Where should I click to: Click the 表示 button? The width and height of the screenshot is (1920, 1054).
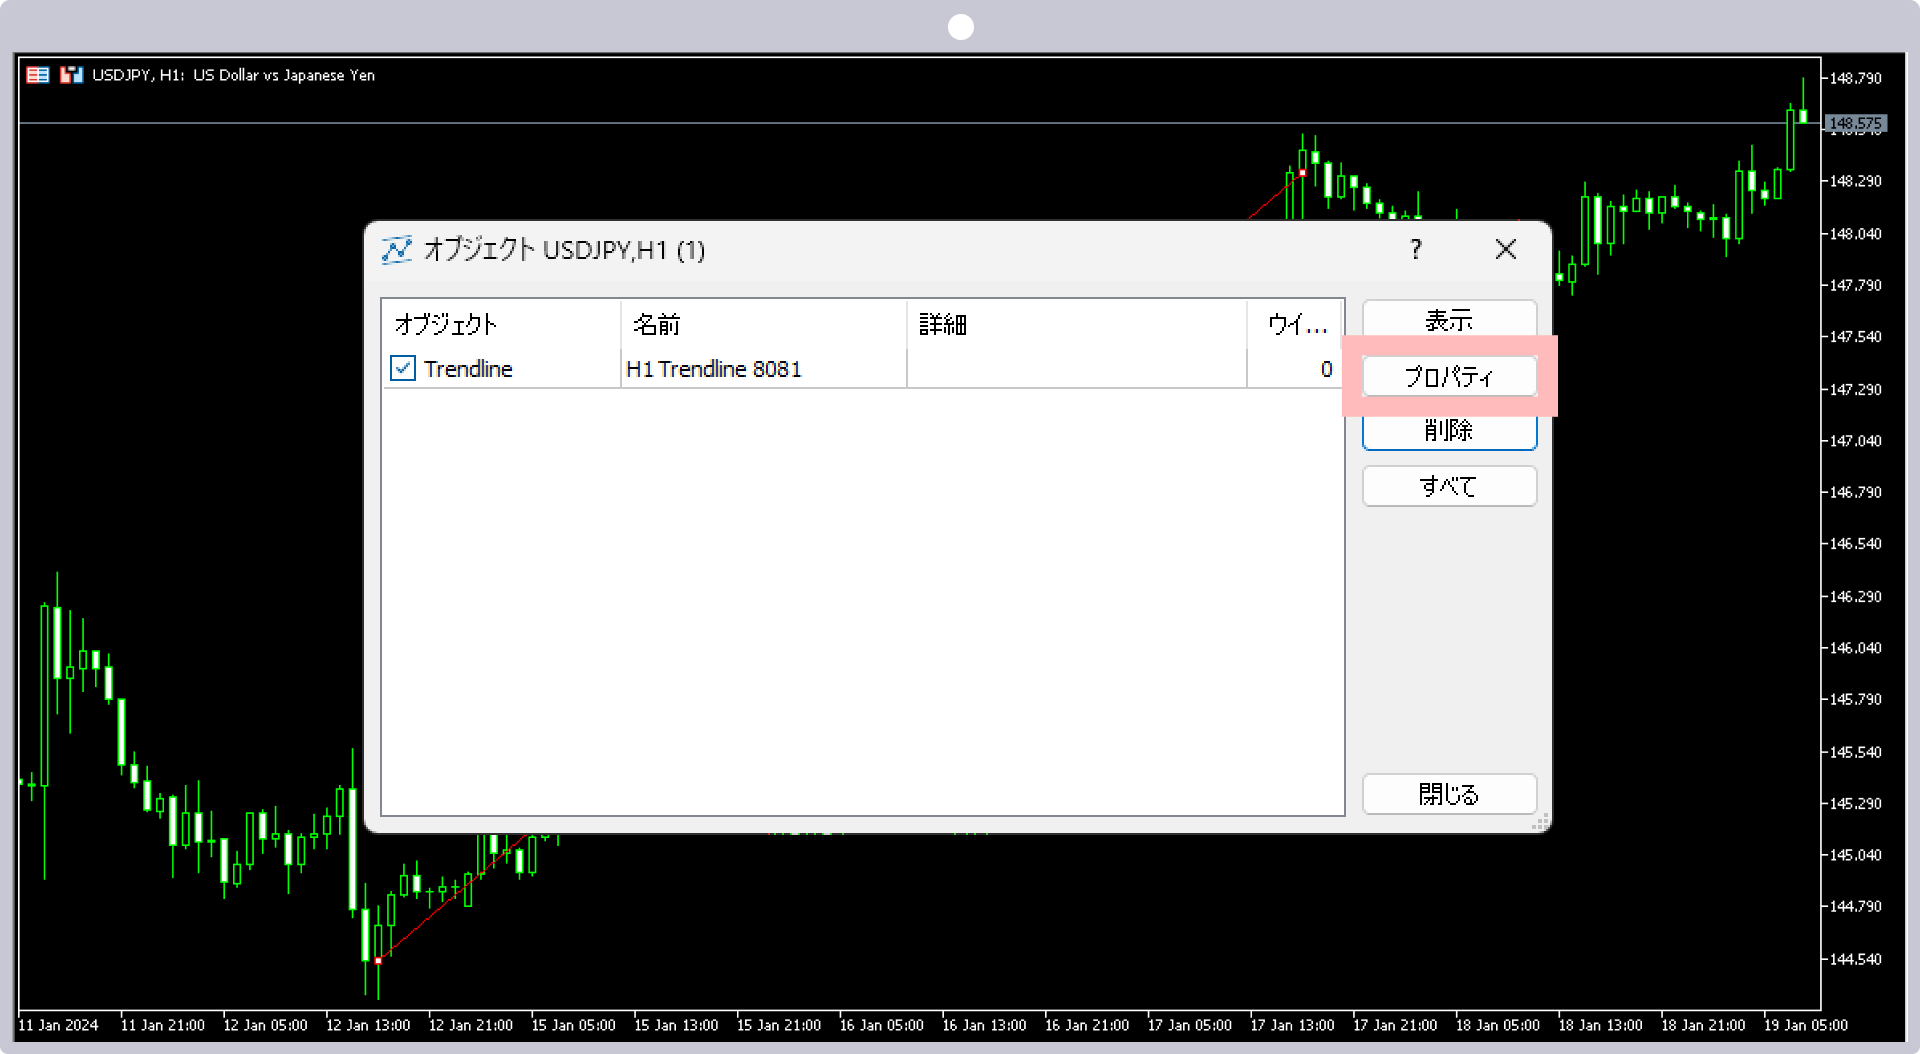[1449, 319]
